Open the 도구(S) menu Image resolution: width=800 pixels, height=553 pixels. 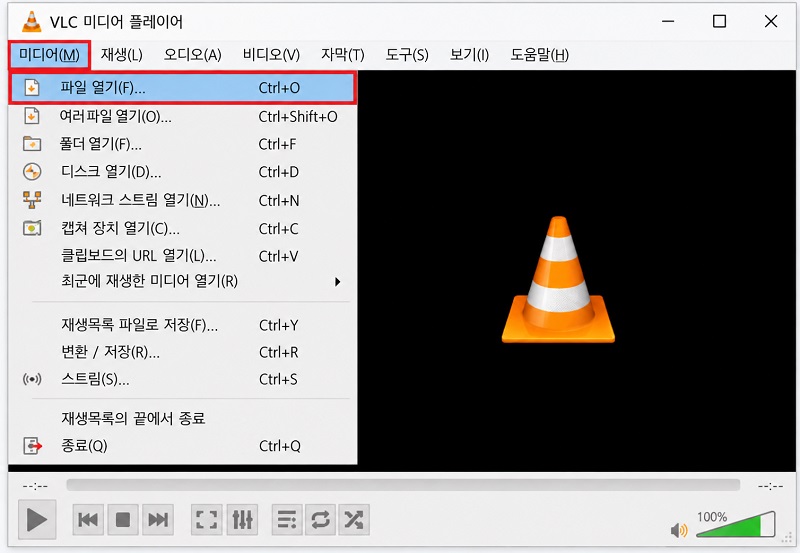407,55
